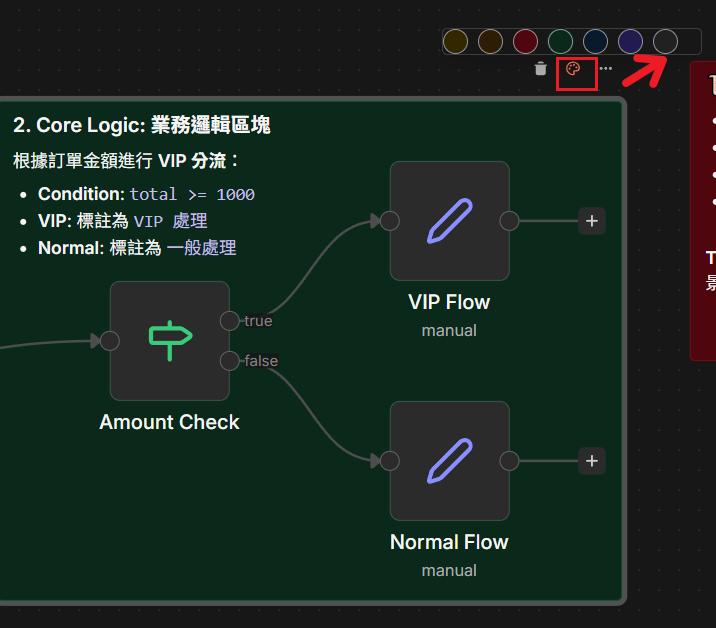Select the yellow sticky note color
The height and width of the screenshot is (628, 716).
455,41
